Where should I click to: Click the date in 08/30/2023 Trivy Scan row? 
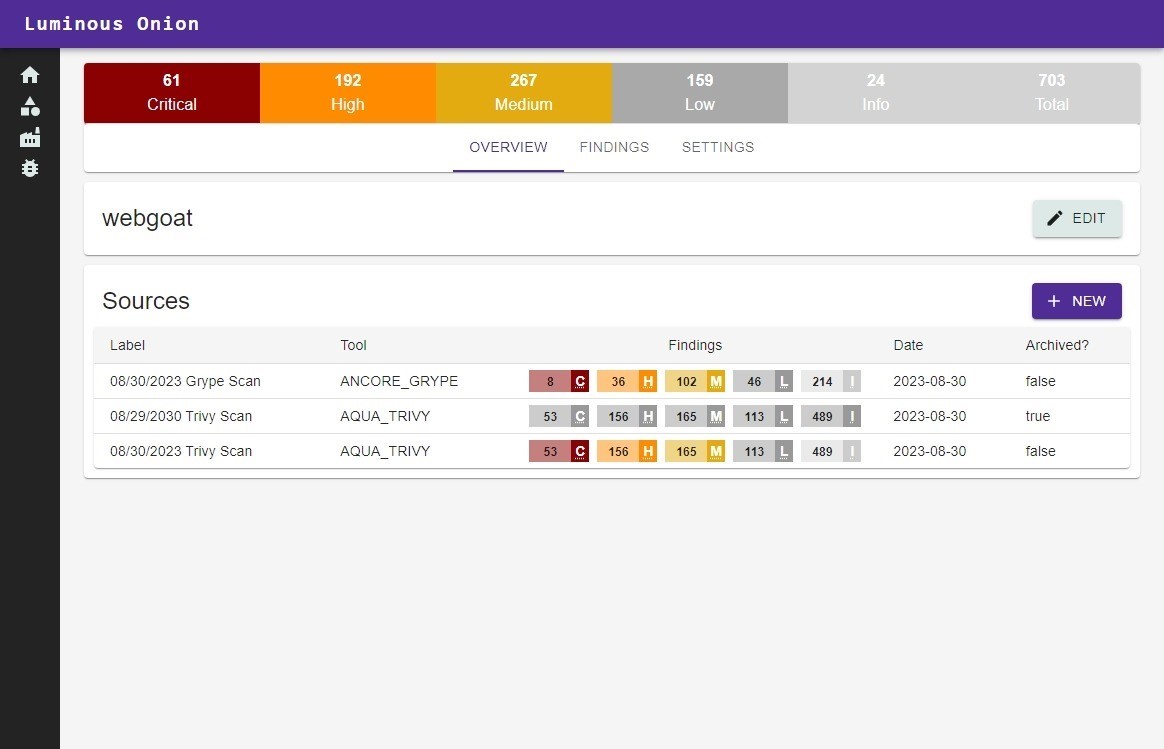tap(929, 451)
